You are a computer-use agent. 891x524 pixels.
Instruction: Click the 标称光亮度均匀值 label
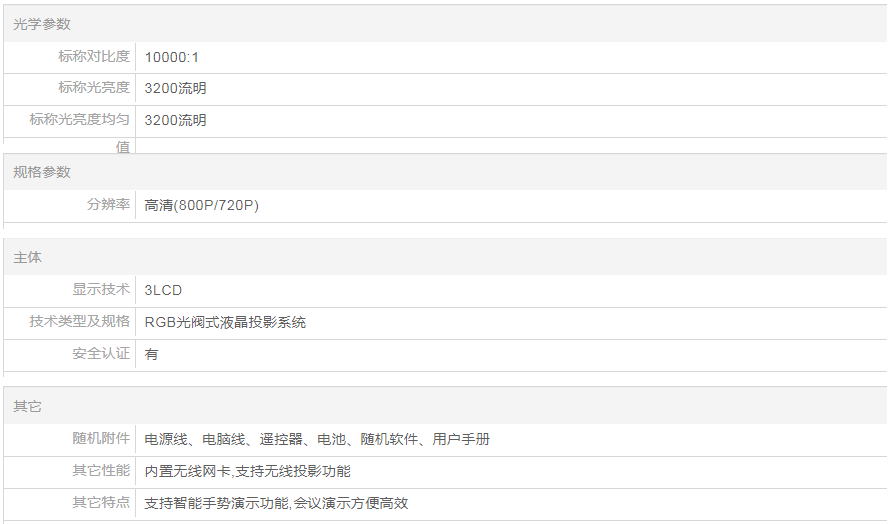80,121
